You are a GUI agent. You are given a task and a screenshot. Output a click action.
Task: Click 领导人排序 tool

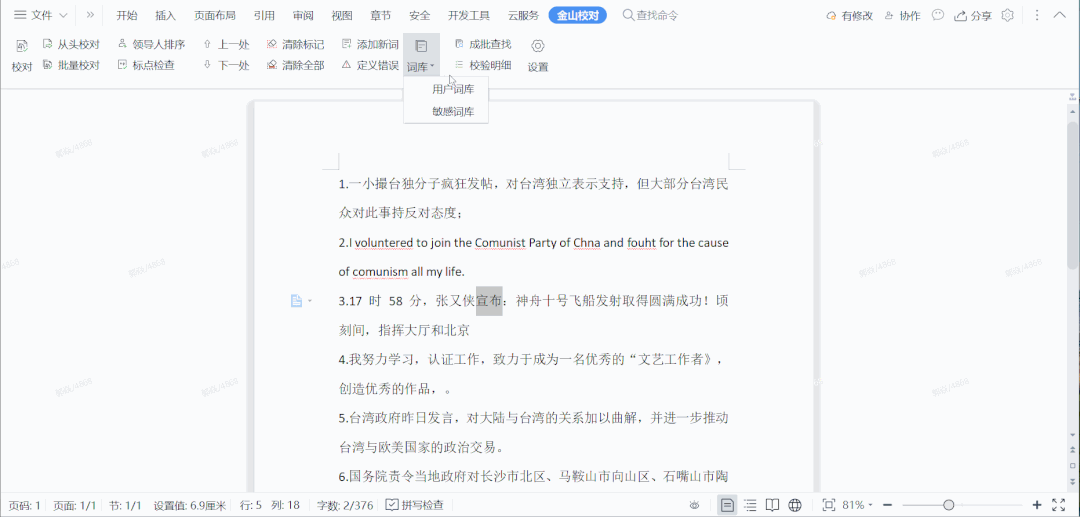[x=152, y=45]
